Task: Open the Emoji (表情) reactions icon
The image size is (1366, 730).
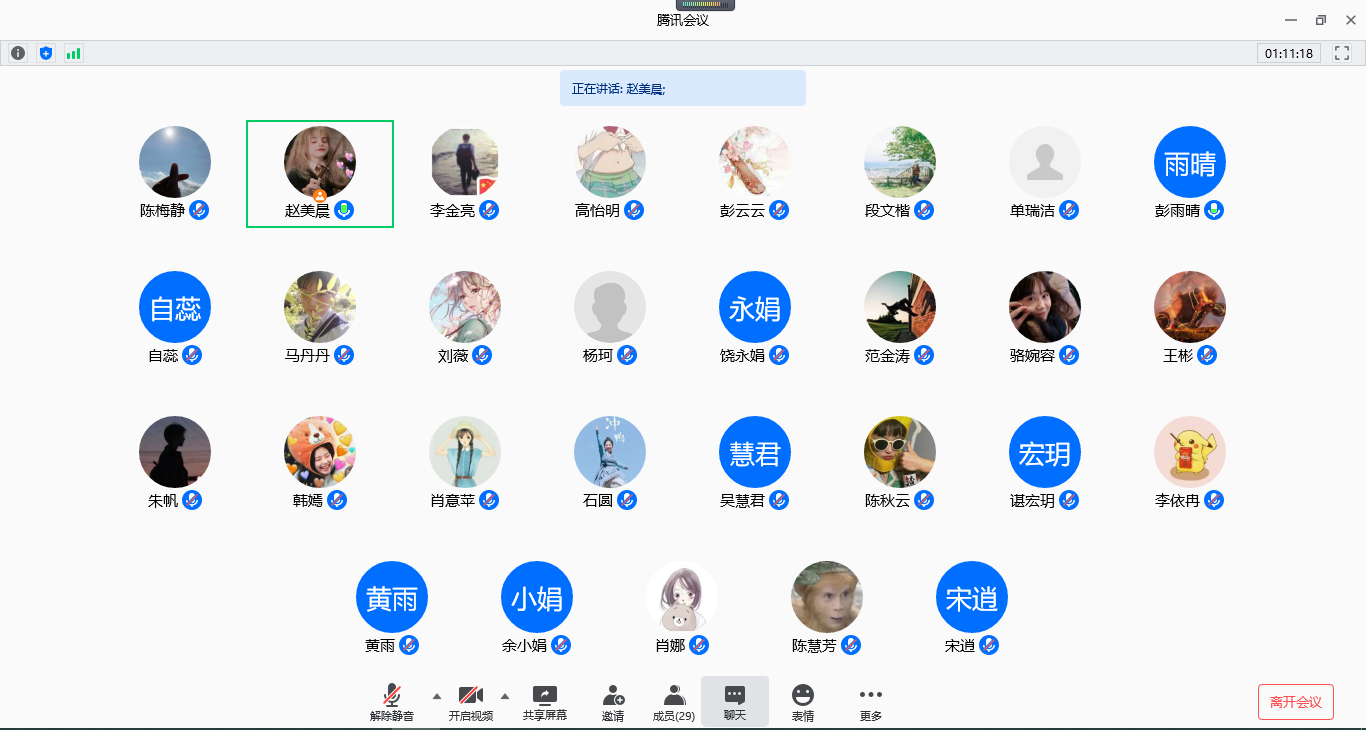Action: [802, 702]
